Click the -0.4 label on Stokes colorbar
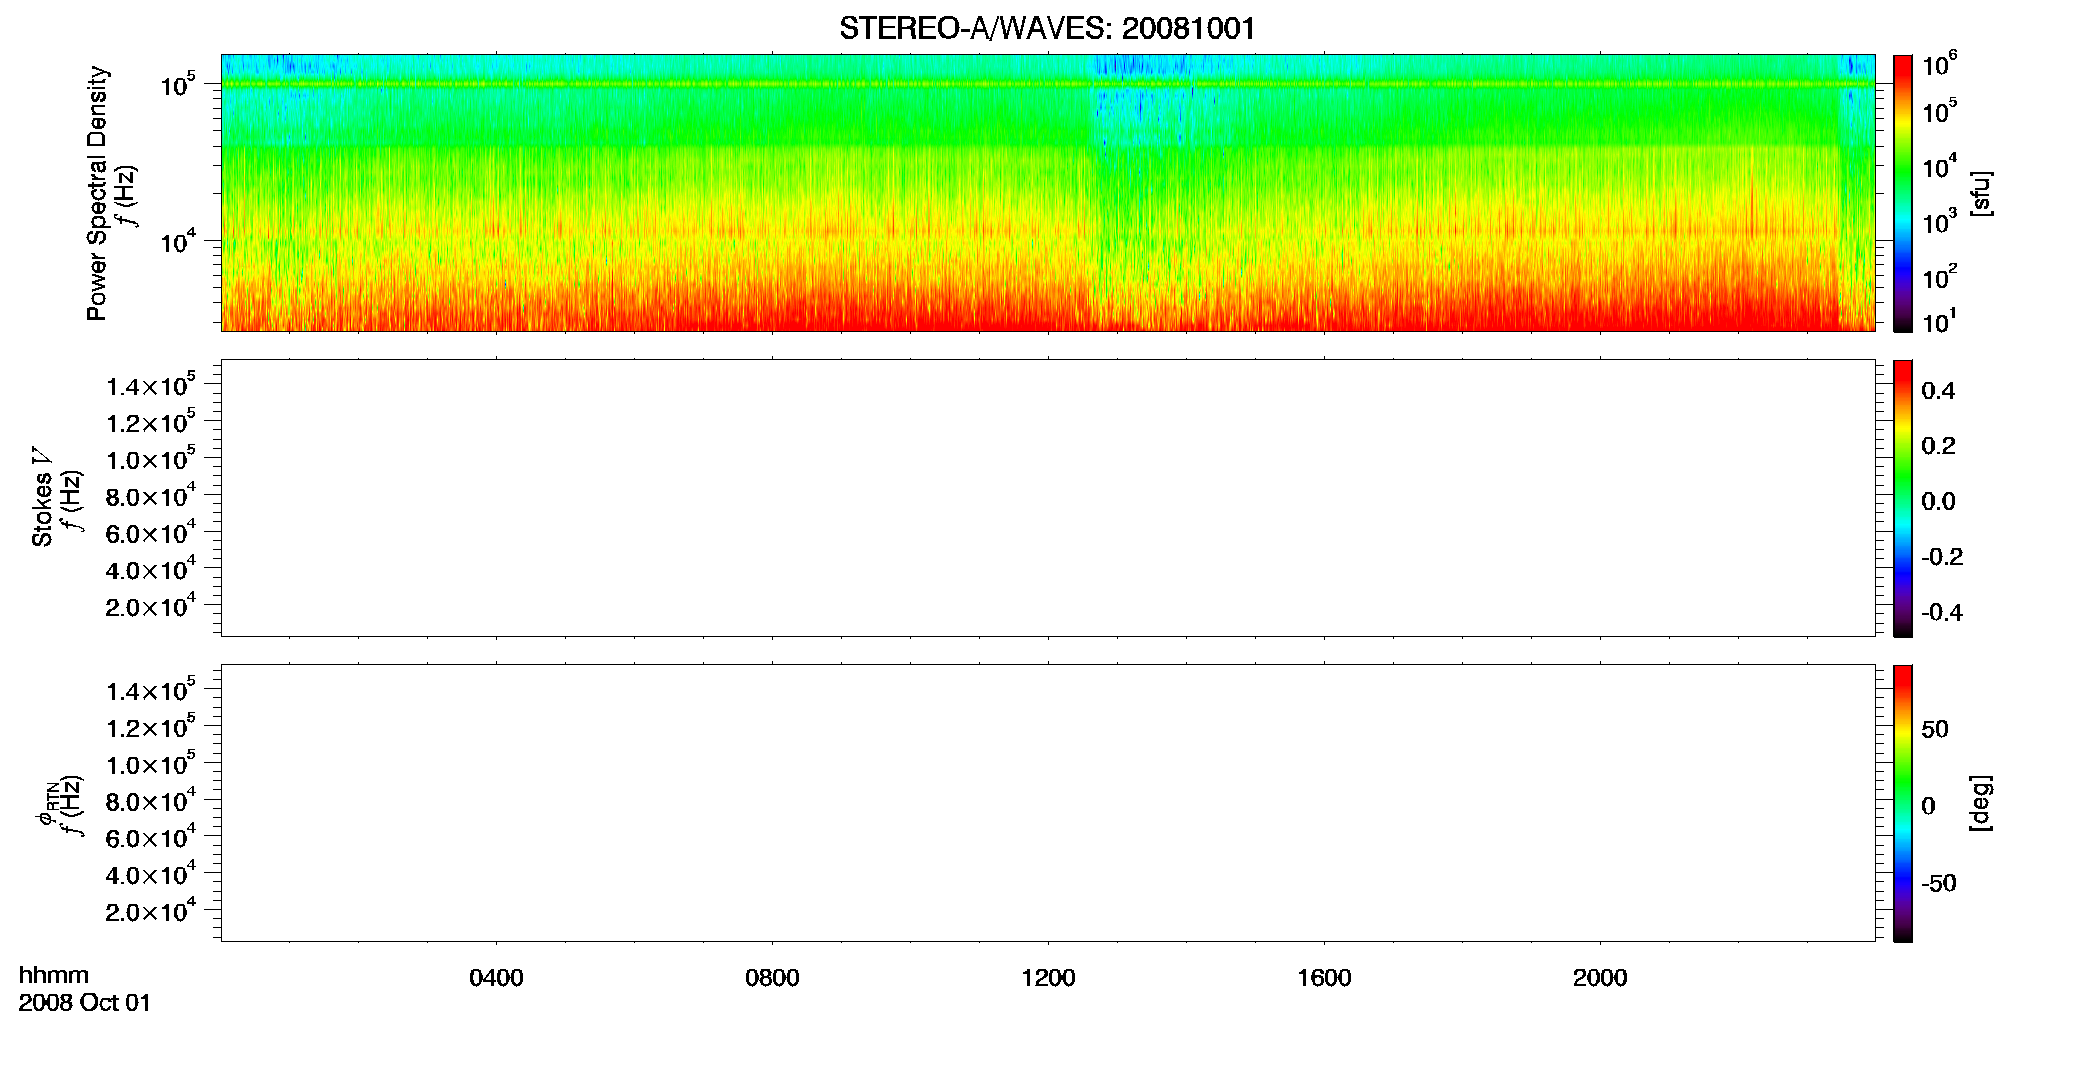Screen dimensions: 2096x1080 point(1942,613)
